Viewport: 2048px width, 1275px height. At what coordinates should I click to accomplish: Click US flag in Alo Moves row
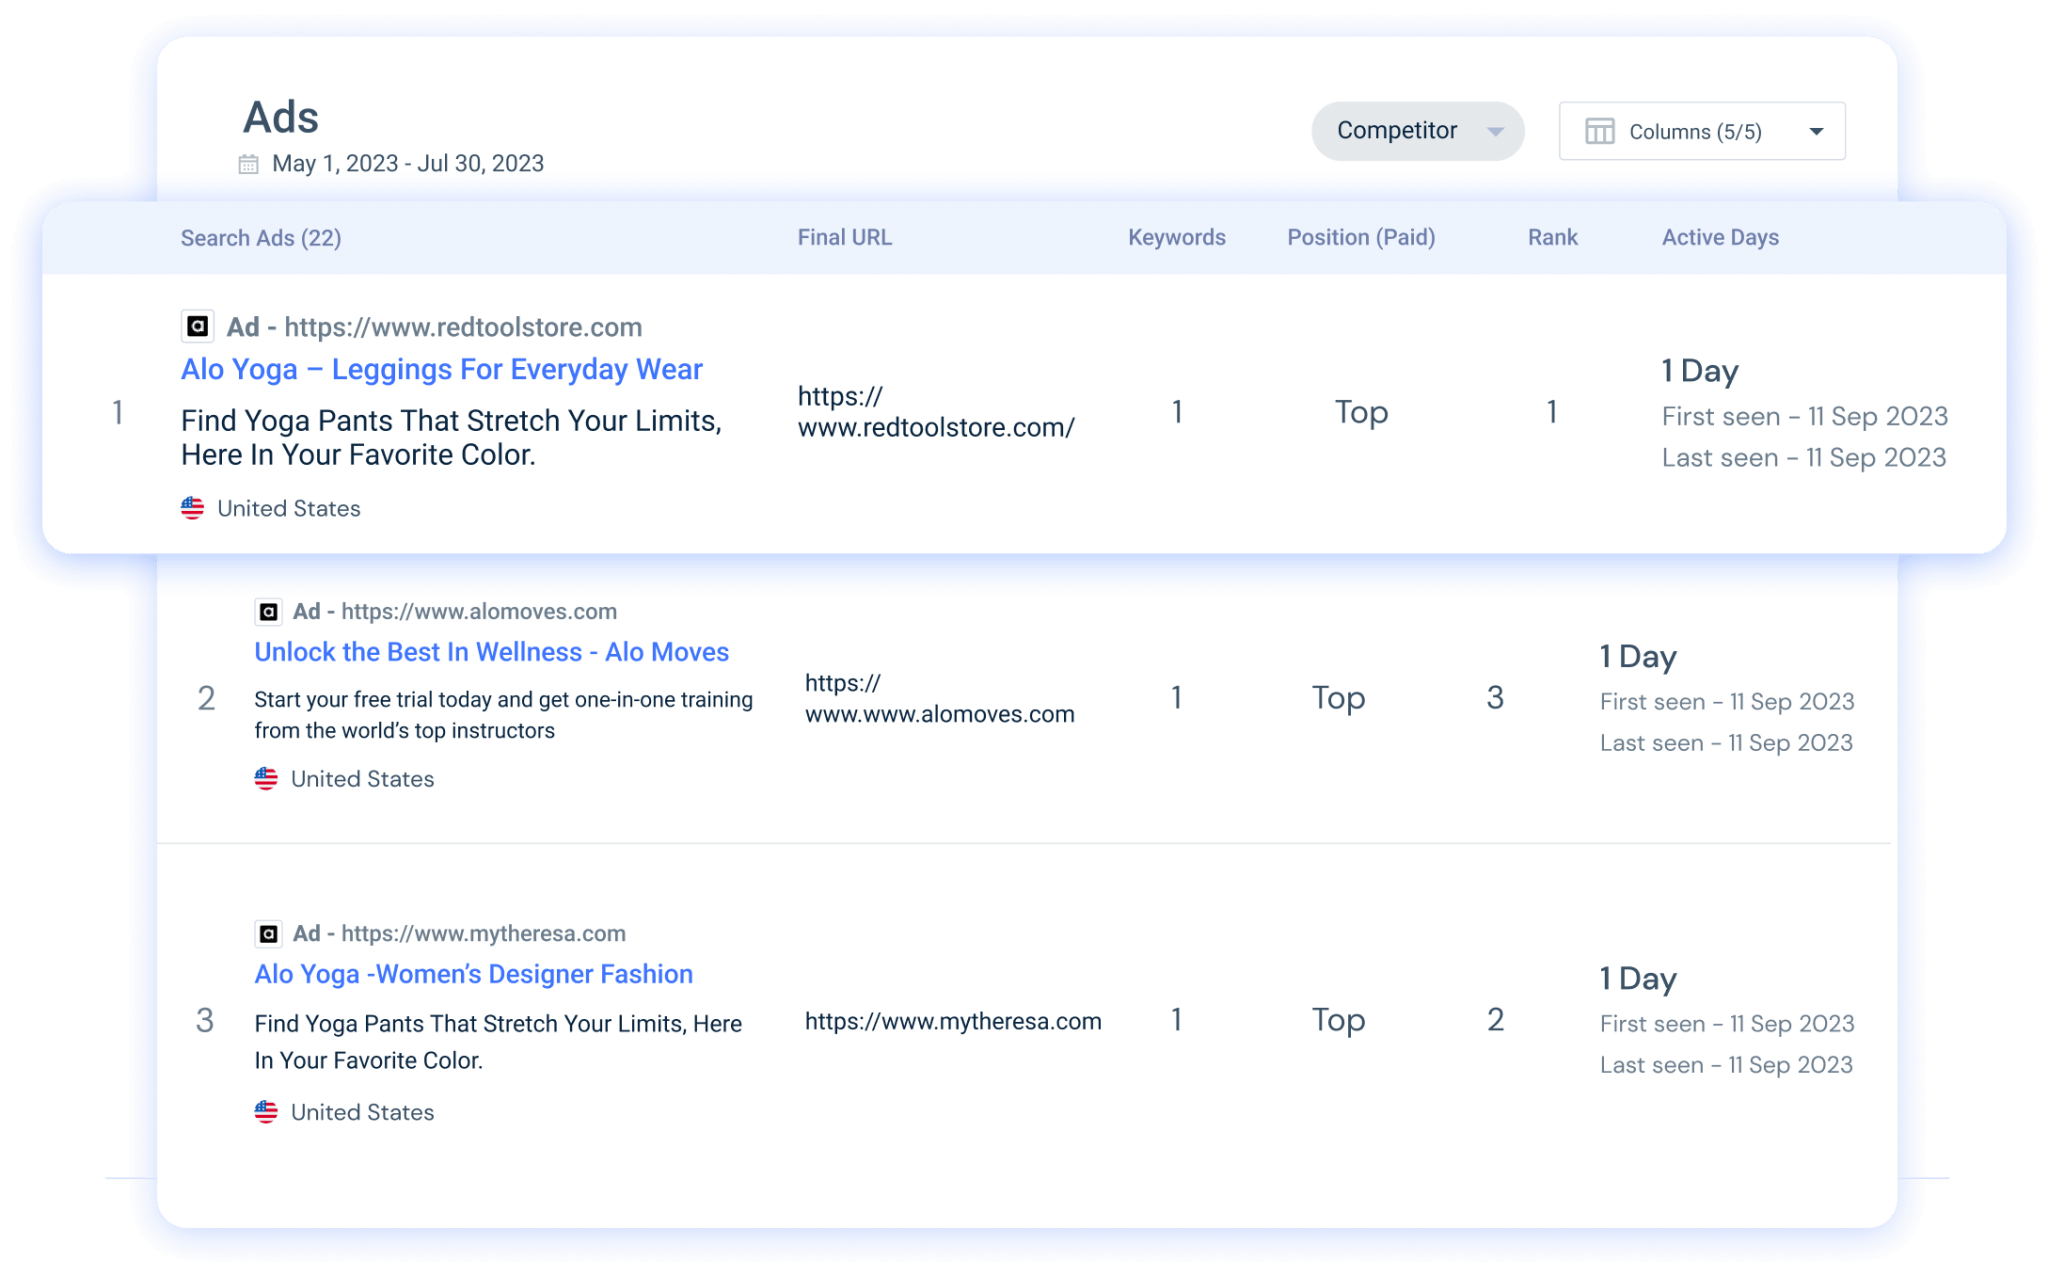click(x=266, y=779)
